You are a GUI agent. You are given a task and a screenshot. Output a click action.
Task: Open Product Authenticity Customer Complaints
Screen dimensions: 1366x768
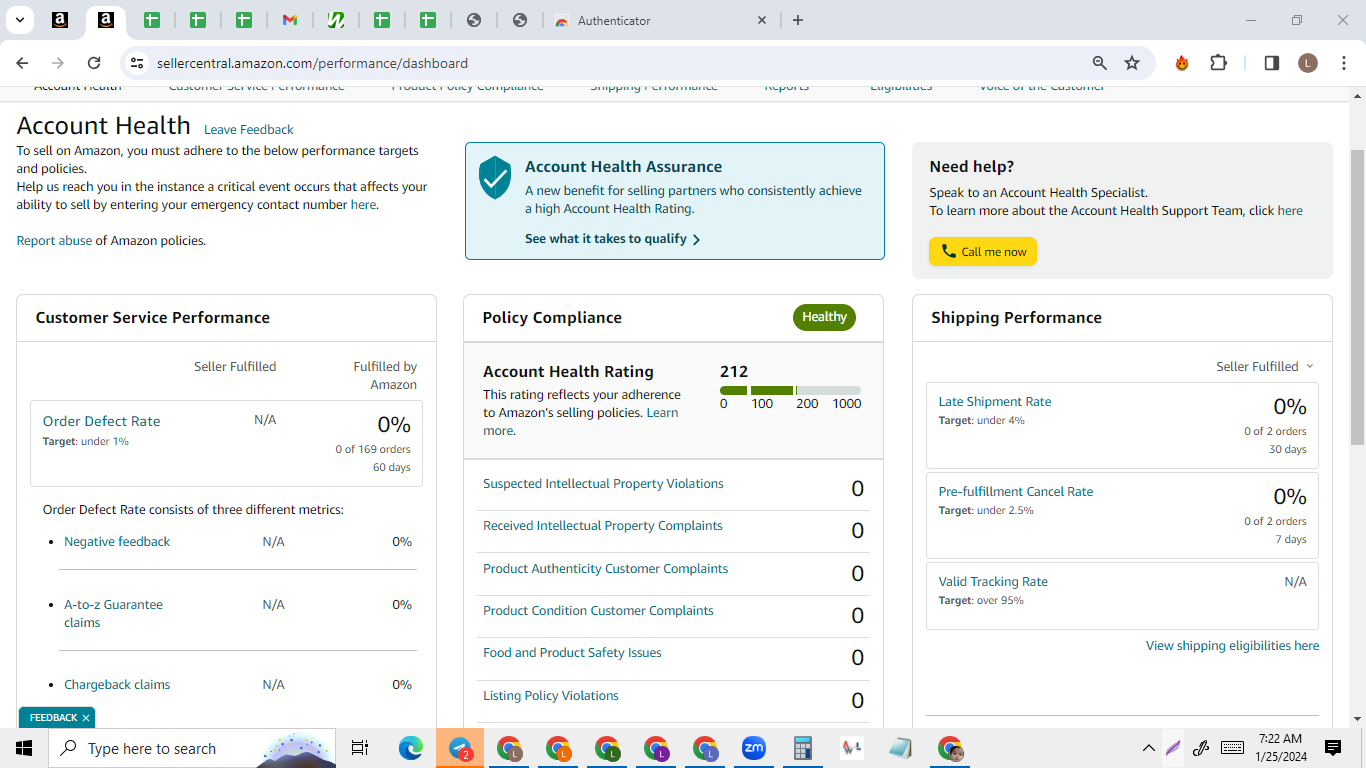click(x=606, y=569)
